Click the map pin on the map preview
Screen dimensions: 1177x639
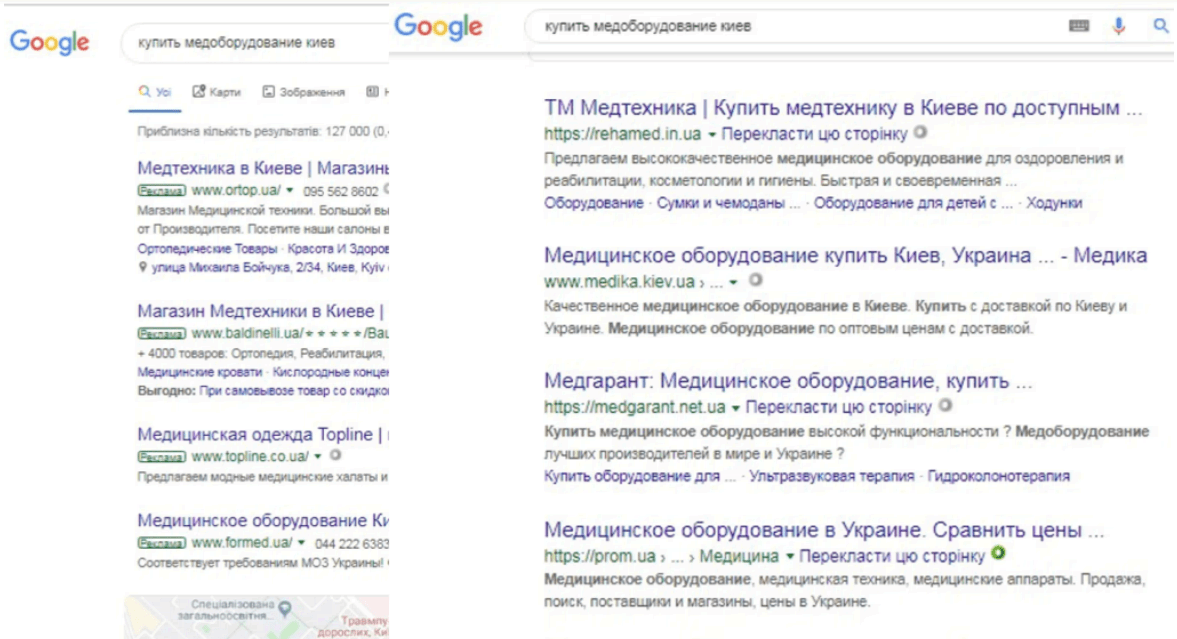(x=284, y=607)
